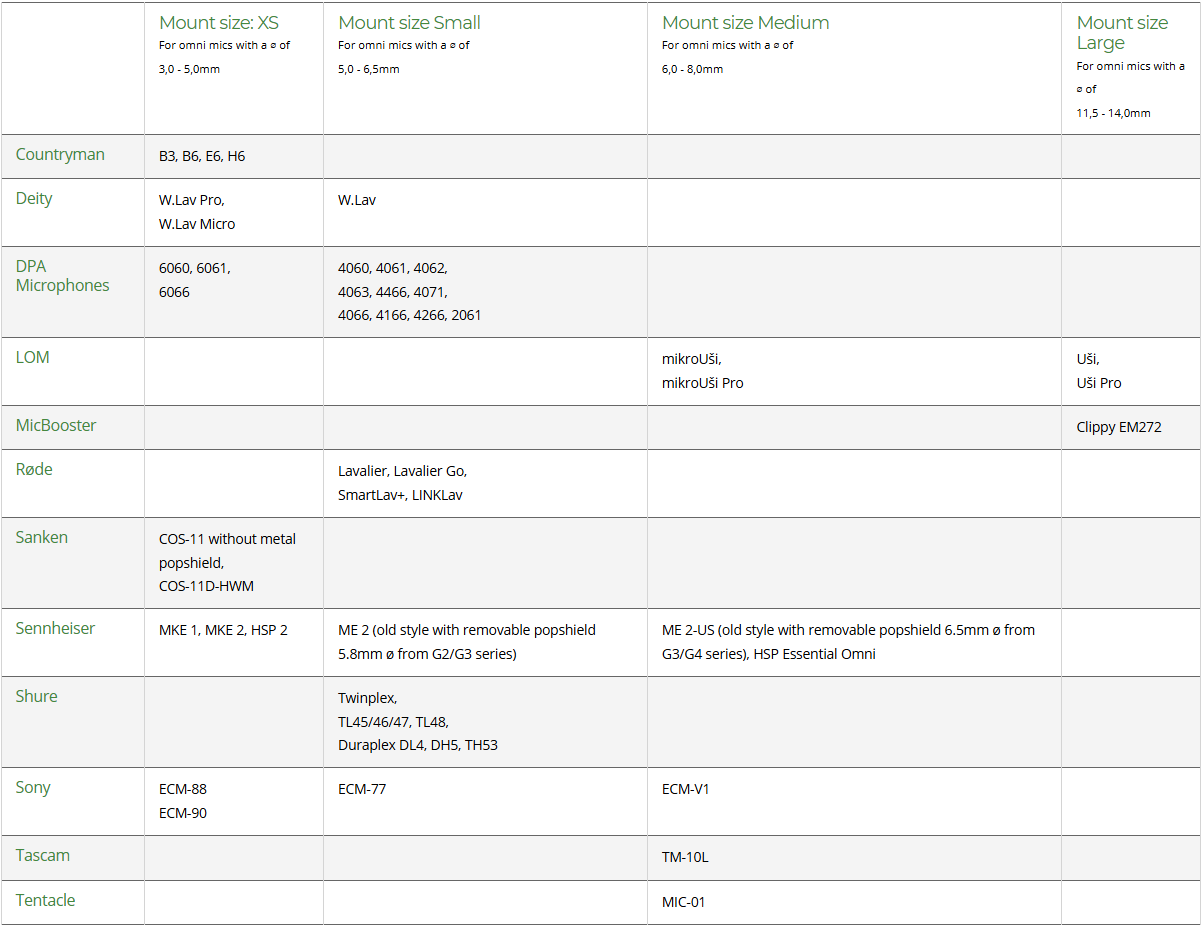The width and height of the screenshot is (1203, 926).
Task: Open the Sanken brand entry
Action: click(x=42, y=537)
